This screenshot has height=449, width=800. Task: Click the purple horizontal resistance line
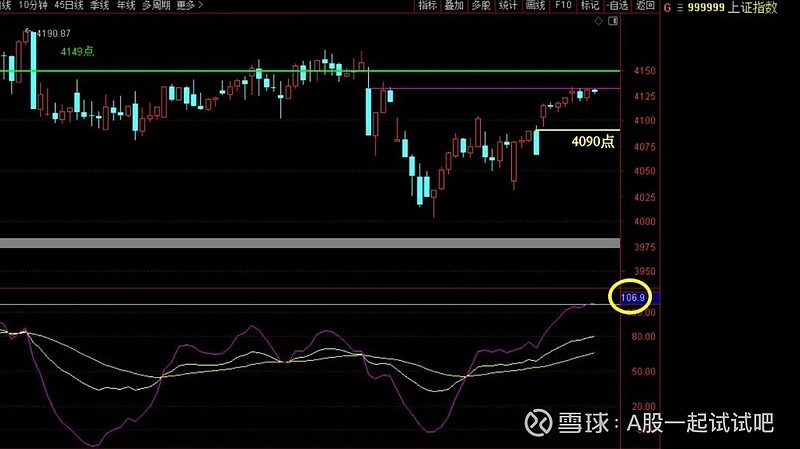pos(494,89)
